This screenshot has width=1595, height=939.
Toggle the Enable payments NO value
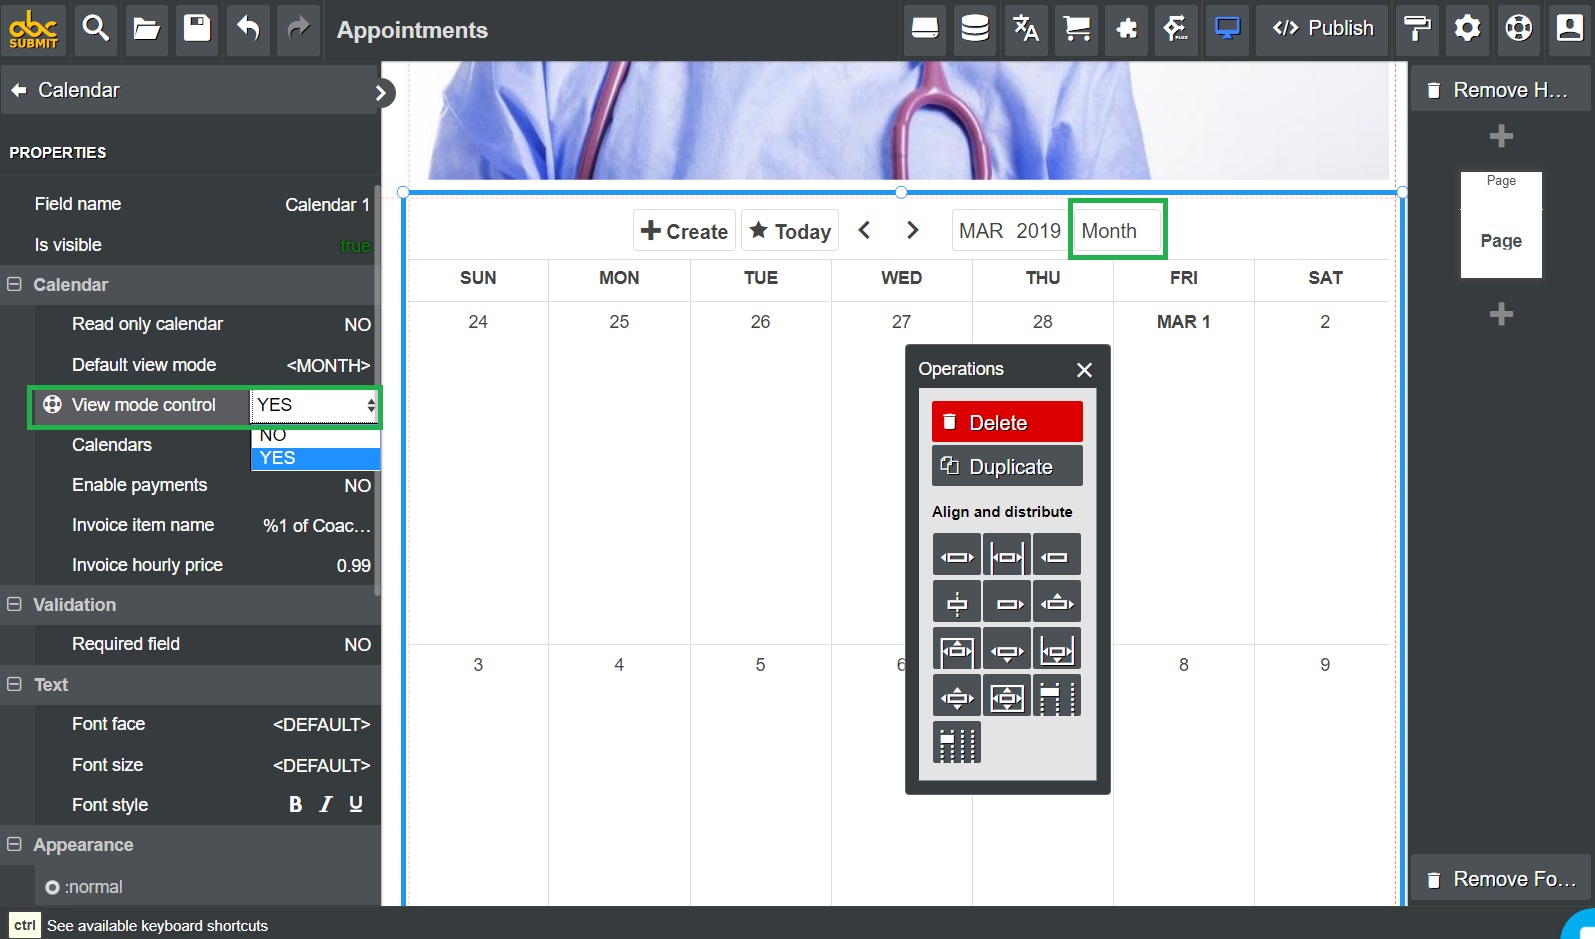click(357, 486)
